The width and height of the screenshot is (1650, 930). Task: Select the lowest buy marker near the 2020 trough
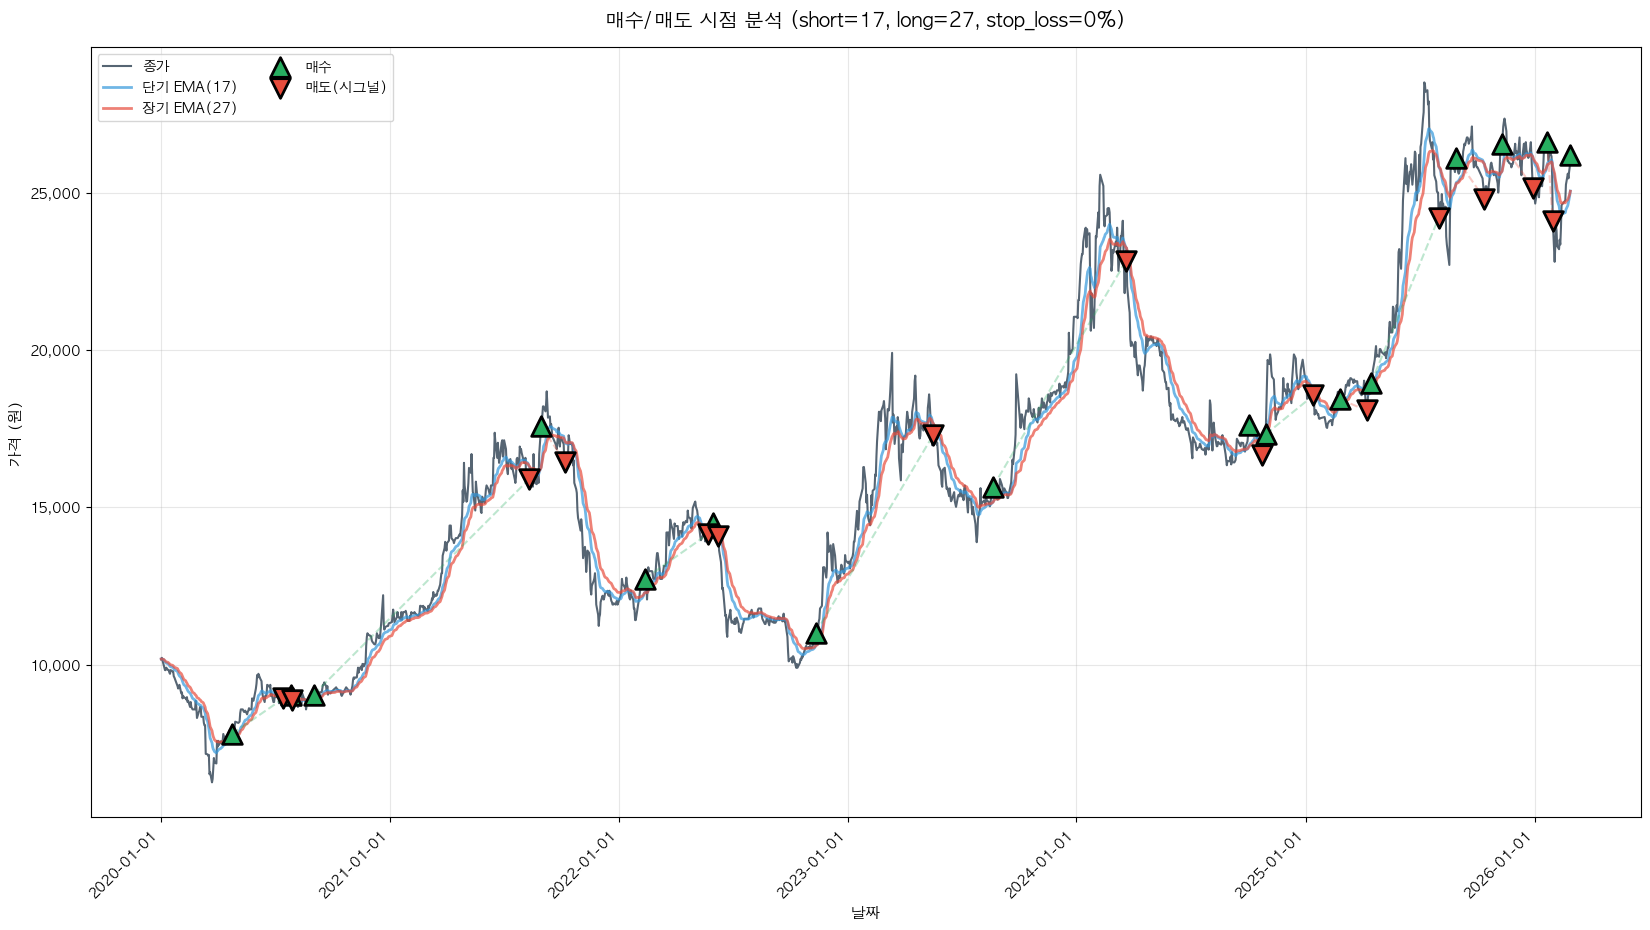point(232,735)
